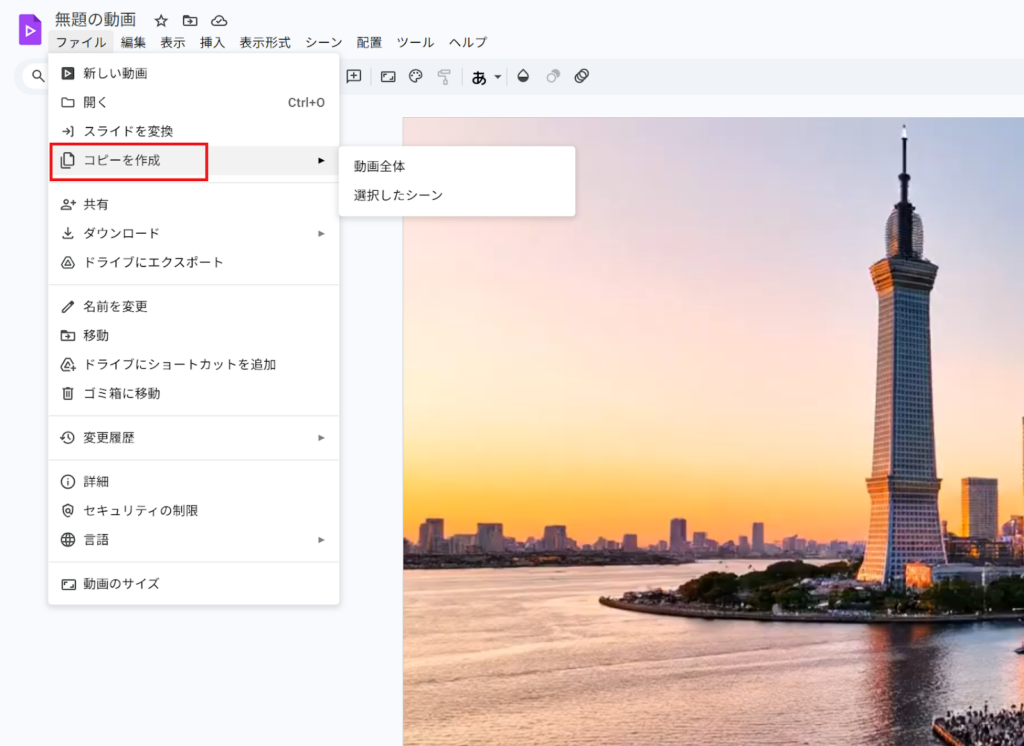Open the ツール menu
This screenshot has height=746, width=1024.
(414, 42)
